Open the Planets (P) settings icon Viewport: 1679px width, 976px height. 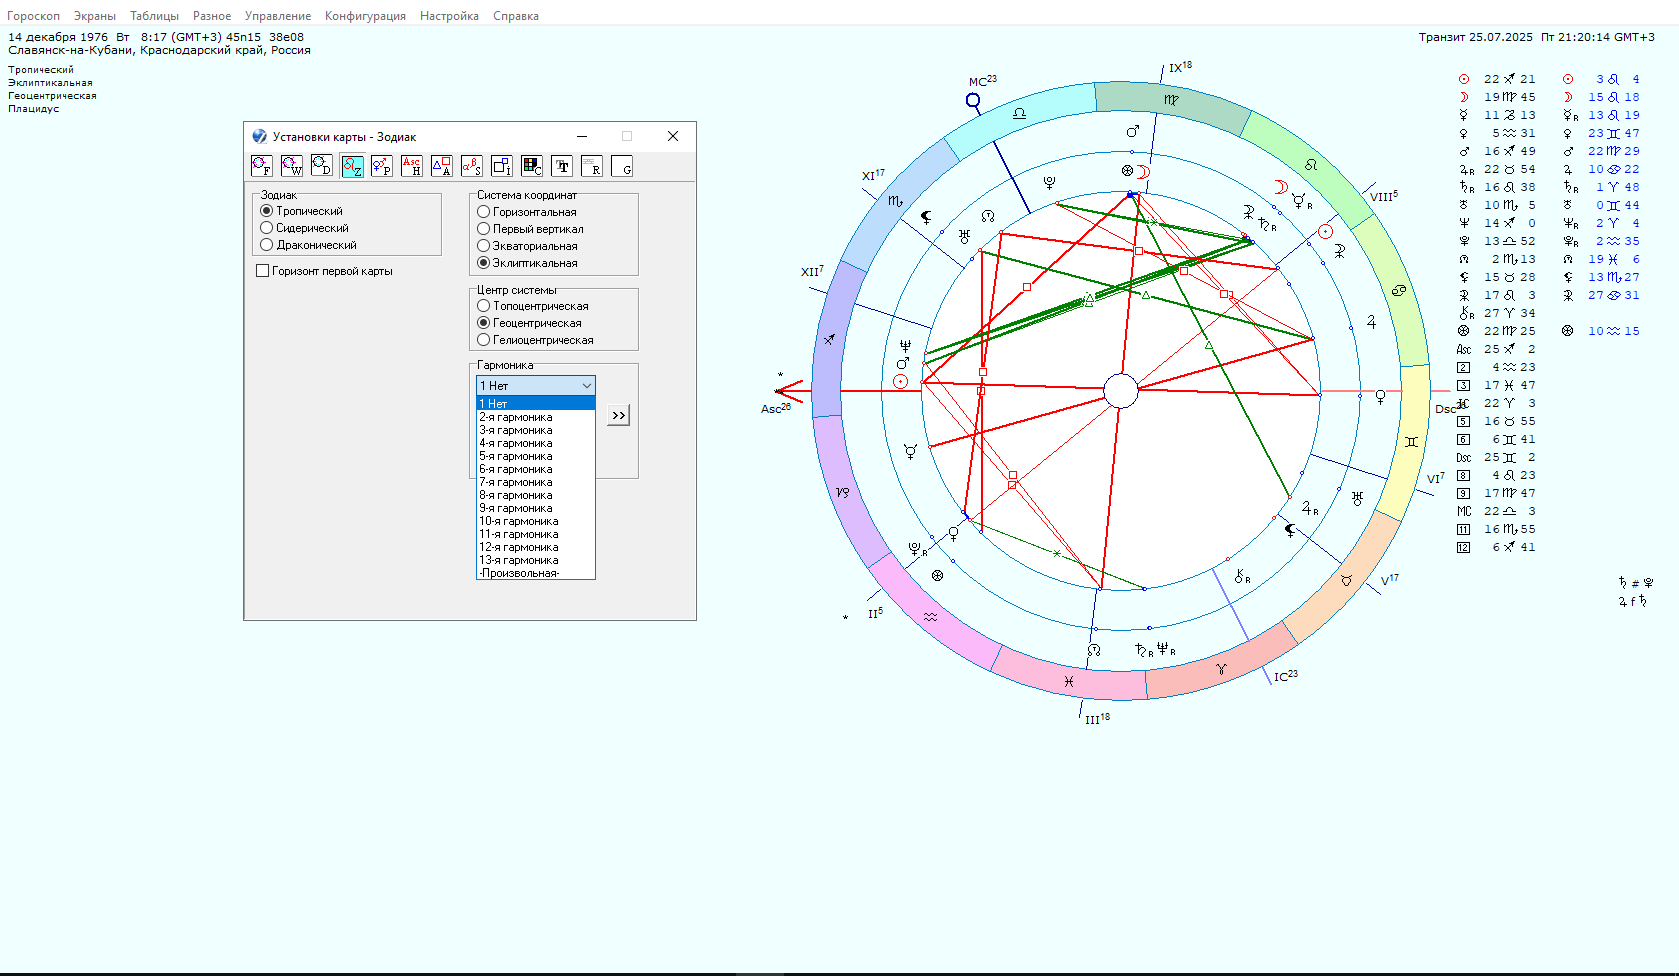coord(382,166)
